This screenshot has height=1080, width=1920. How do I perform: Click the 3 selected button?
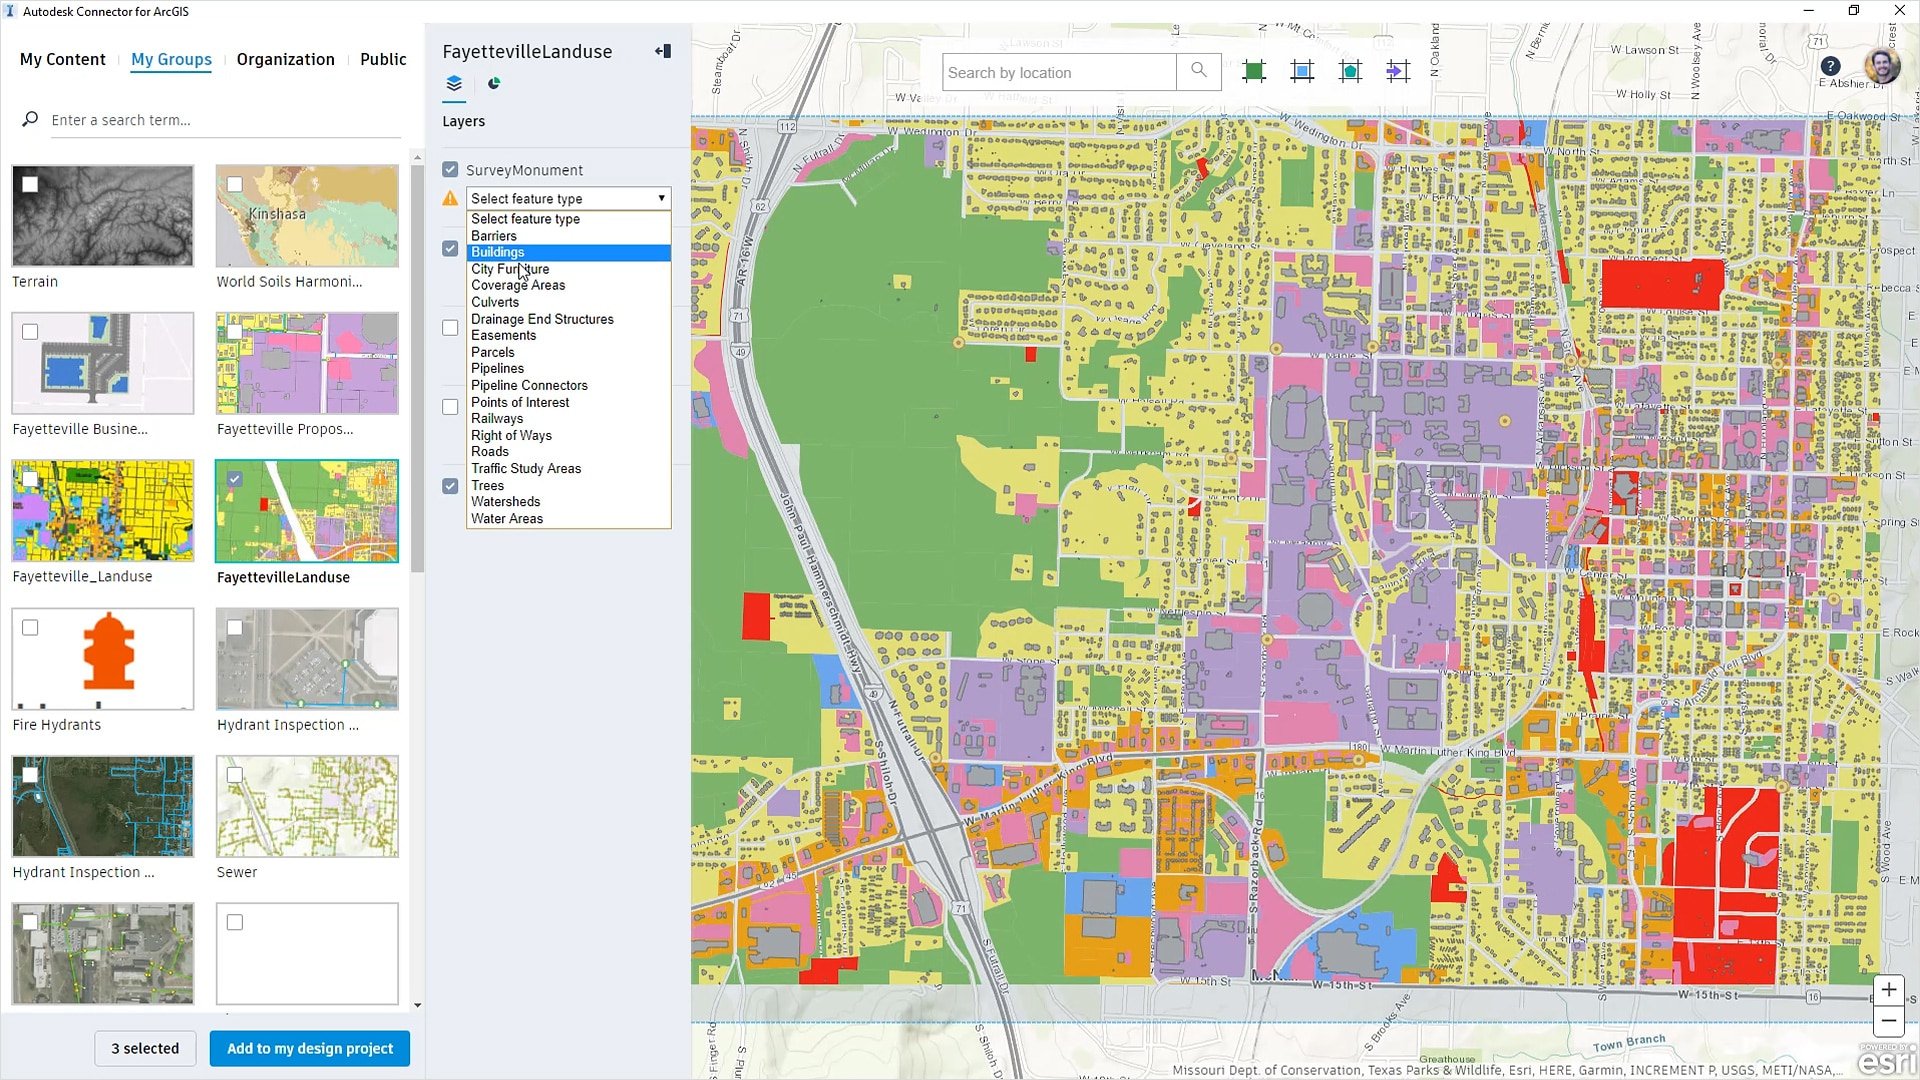click(x=145, y=1048)
